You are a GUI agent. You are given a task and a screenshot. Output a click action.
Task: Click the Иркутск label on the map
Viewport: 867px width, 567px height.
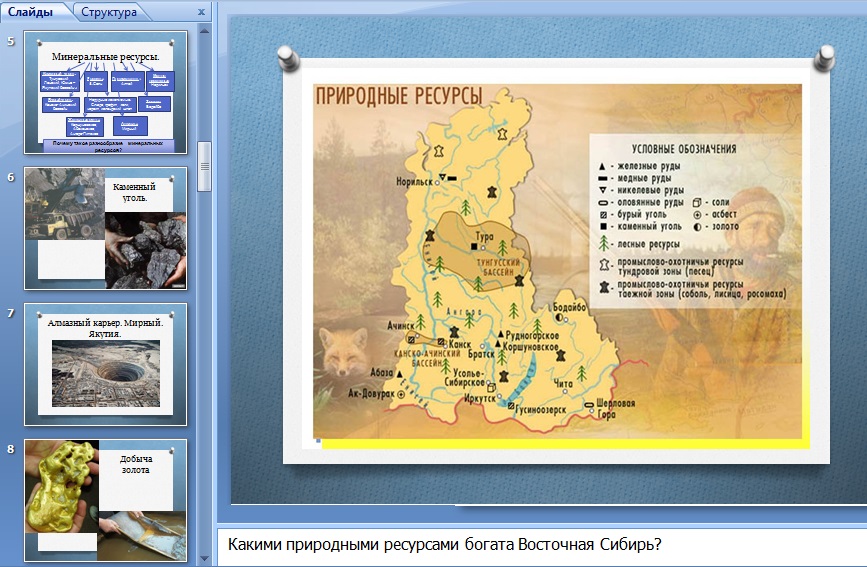pos(479,398)
